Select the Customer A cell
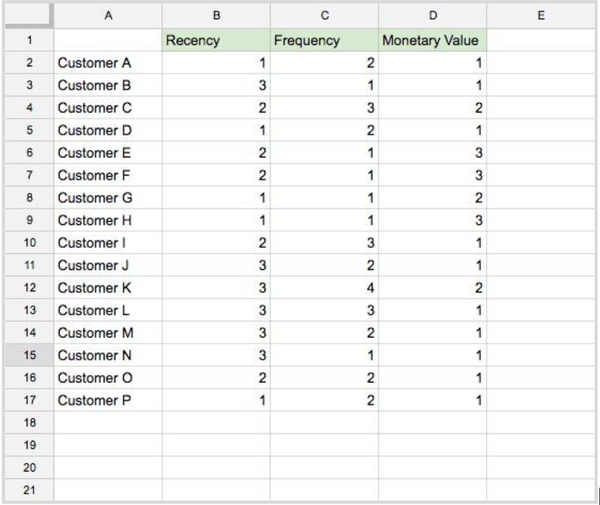The width and height of the screenshot is (600, 505). 108,63
